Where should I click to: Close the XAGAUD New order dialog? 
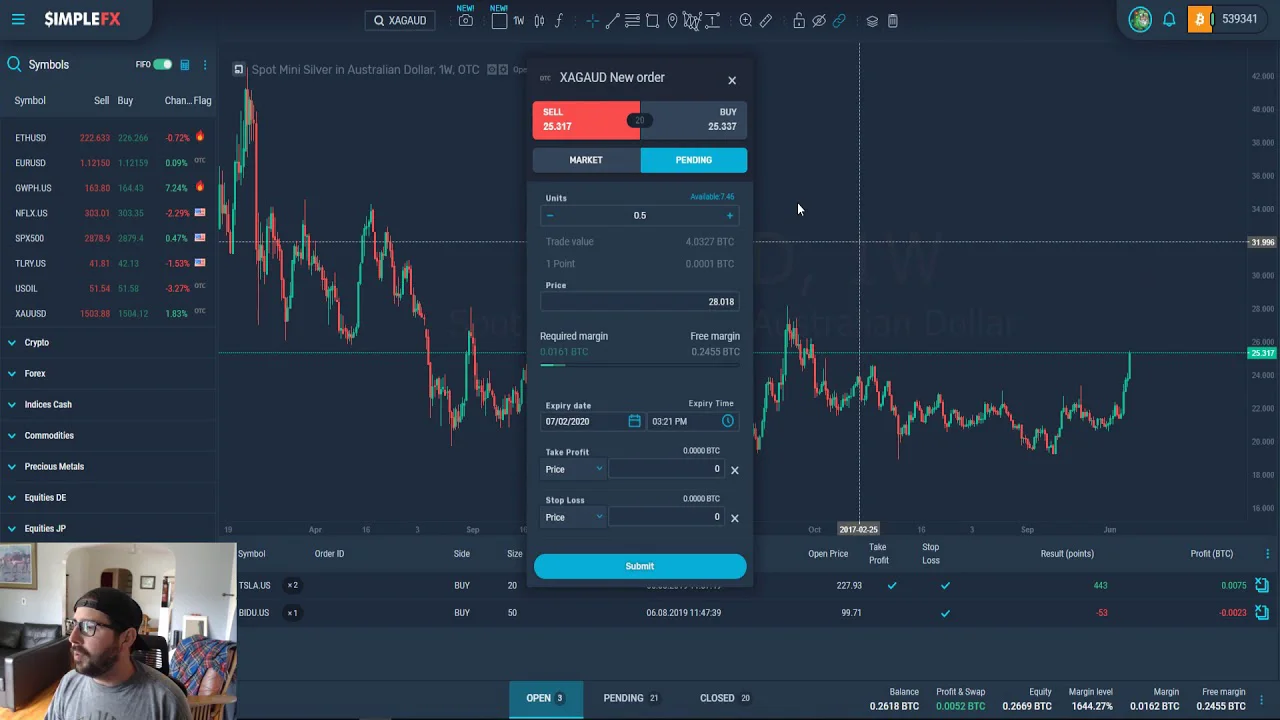732,80
